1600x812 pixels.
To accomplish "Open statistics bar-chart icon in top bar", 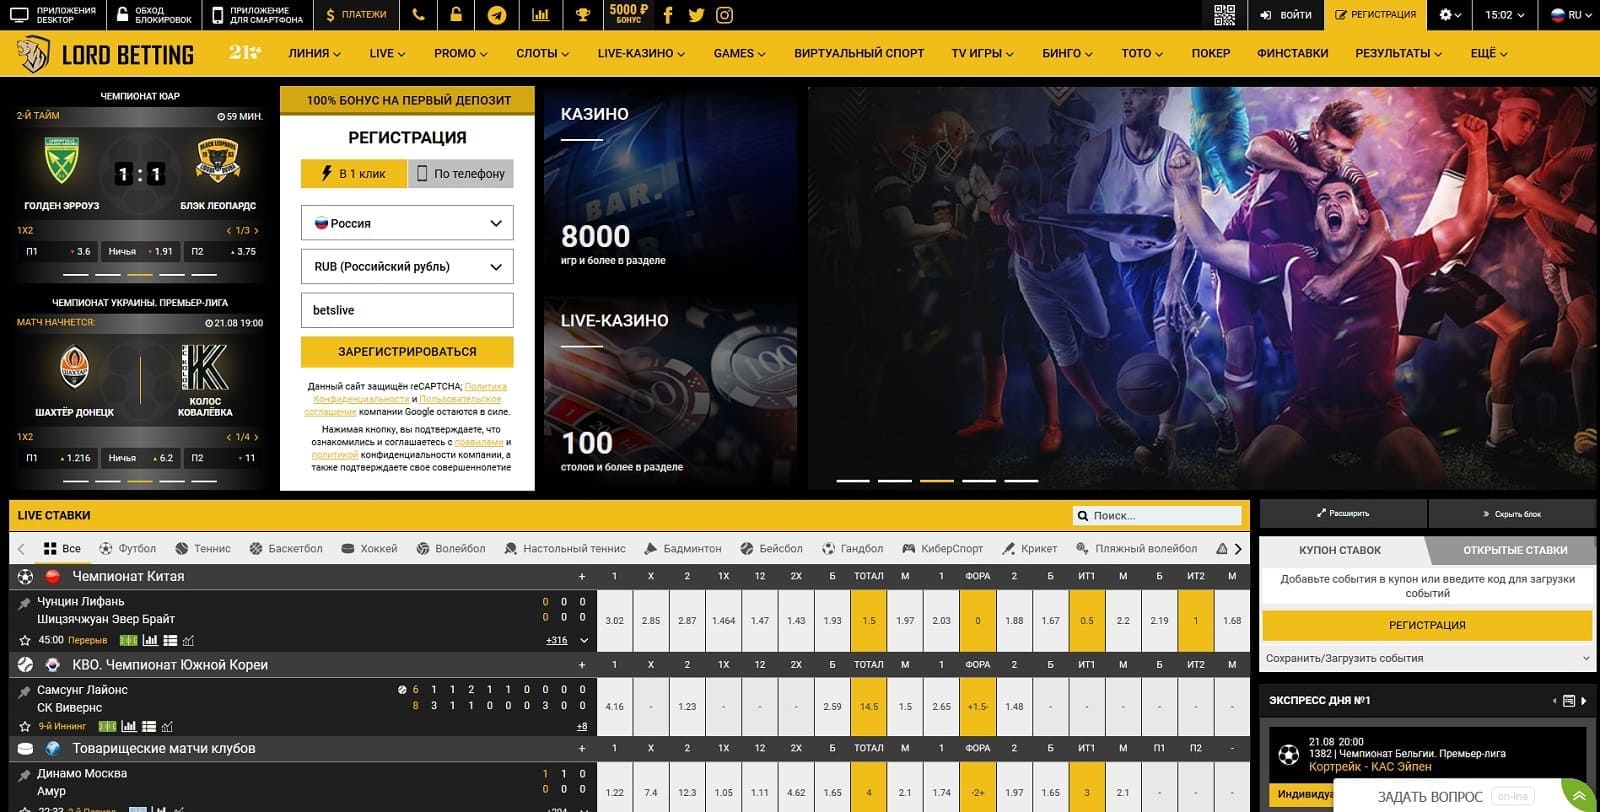I will tap(540, 15).
